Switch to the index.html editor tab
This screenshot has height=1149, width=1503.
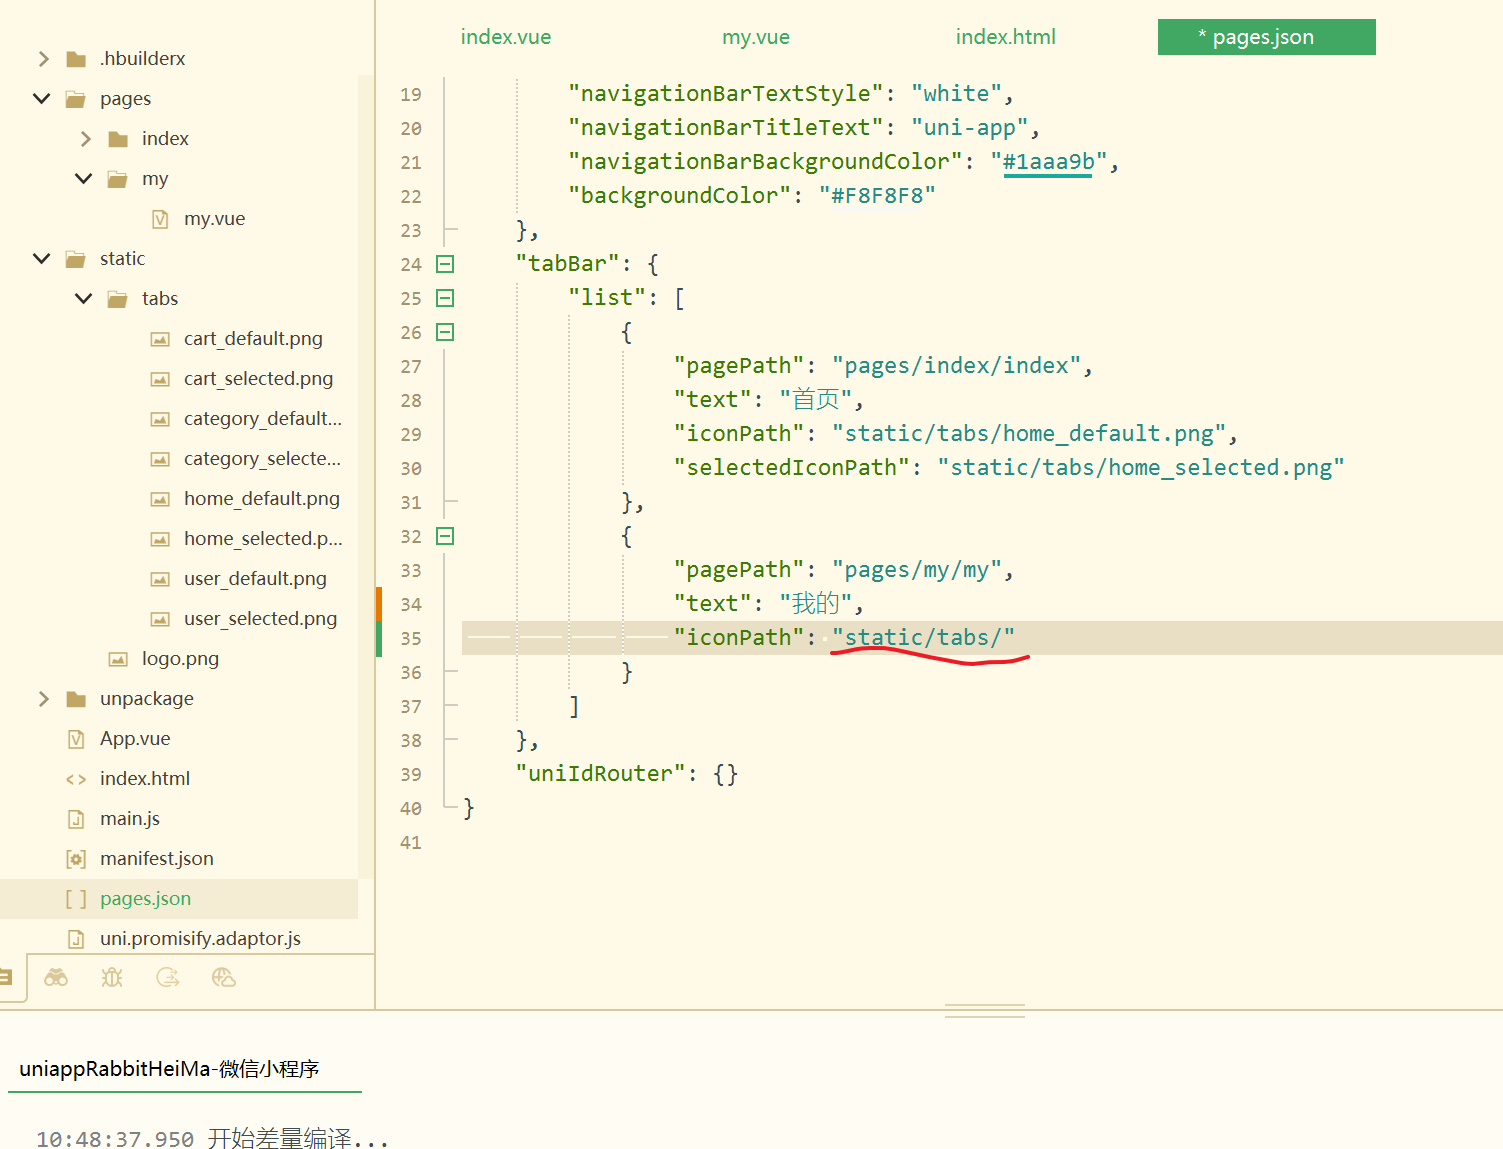click(x=1006, y=37)
